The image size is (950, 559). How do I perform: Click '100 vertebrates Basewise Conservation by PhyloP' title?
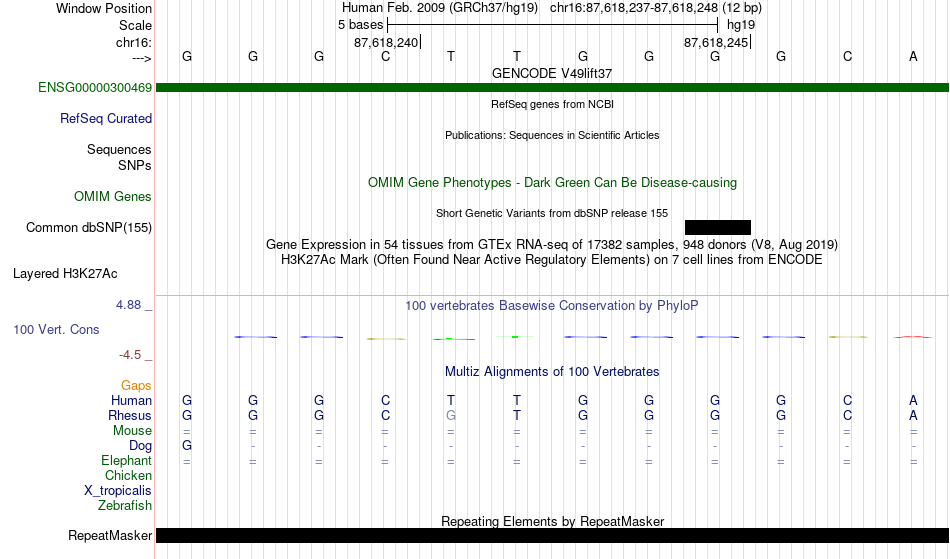(552, 305)
